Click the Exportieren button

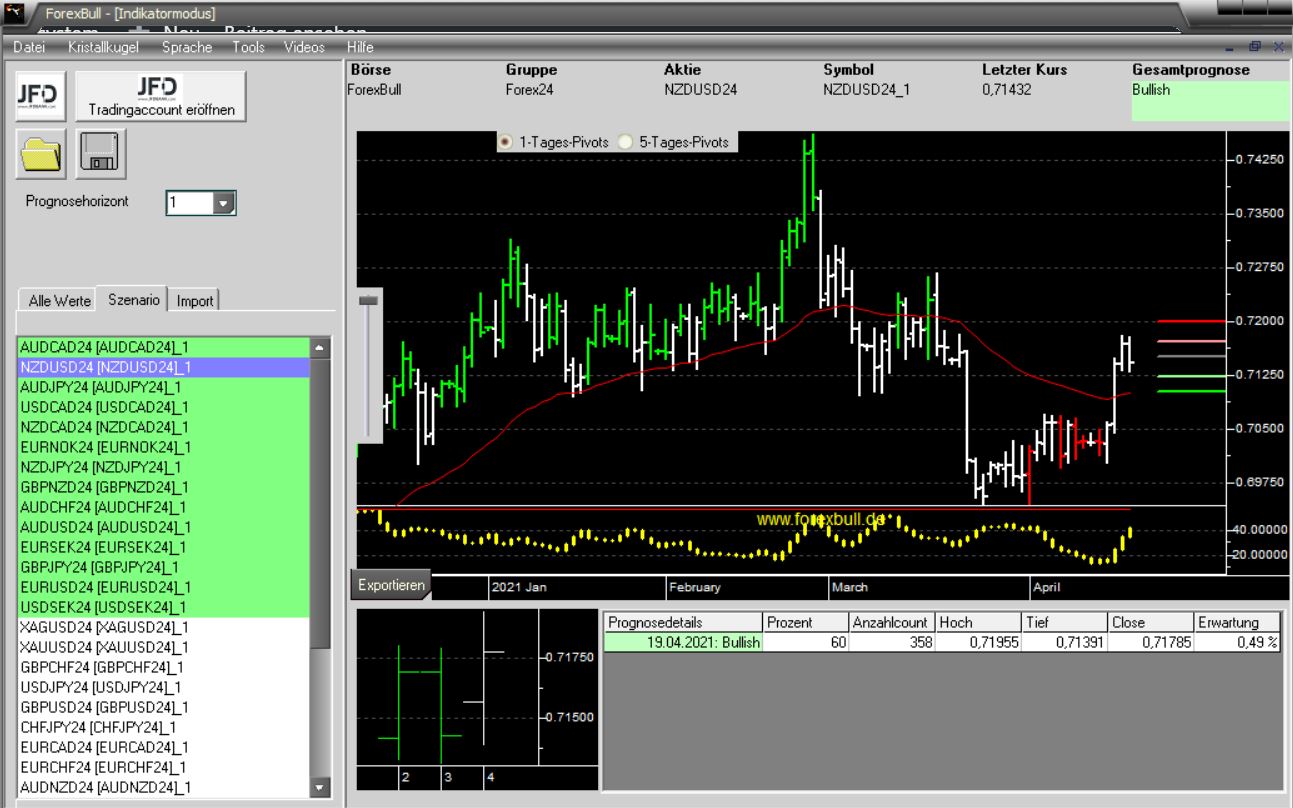click(391, 586)
